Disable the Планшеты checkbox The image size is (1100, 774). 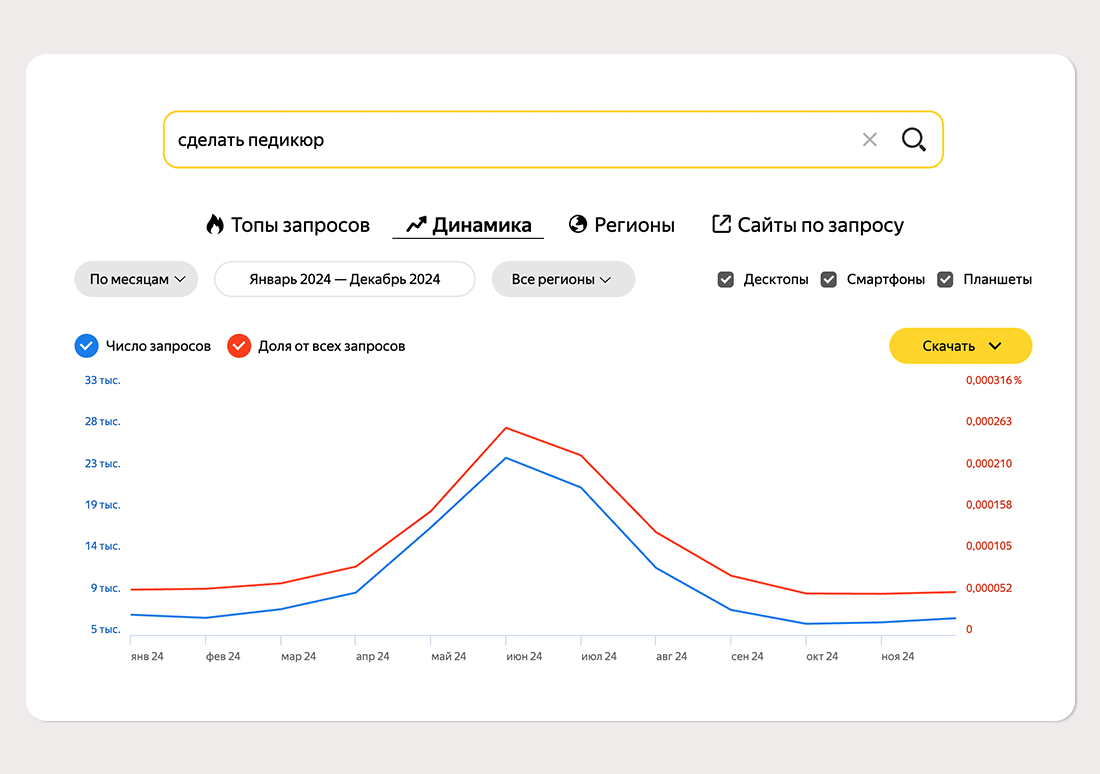945,280
